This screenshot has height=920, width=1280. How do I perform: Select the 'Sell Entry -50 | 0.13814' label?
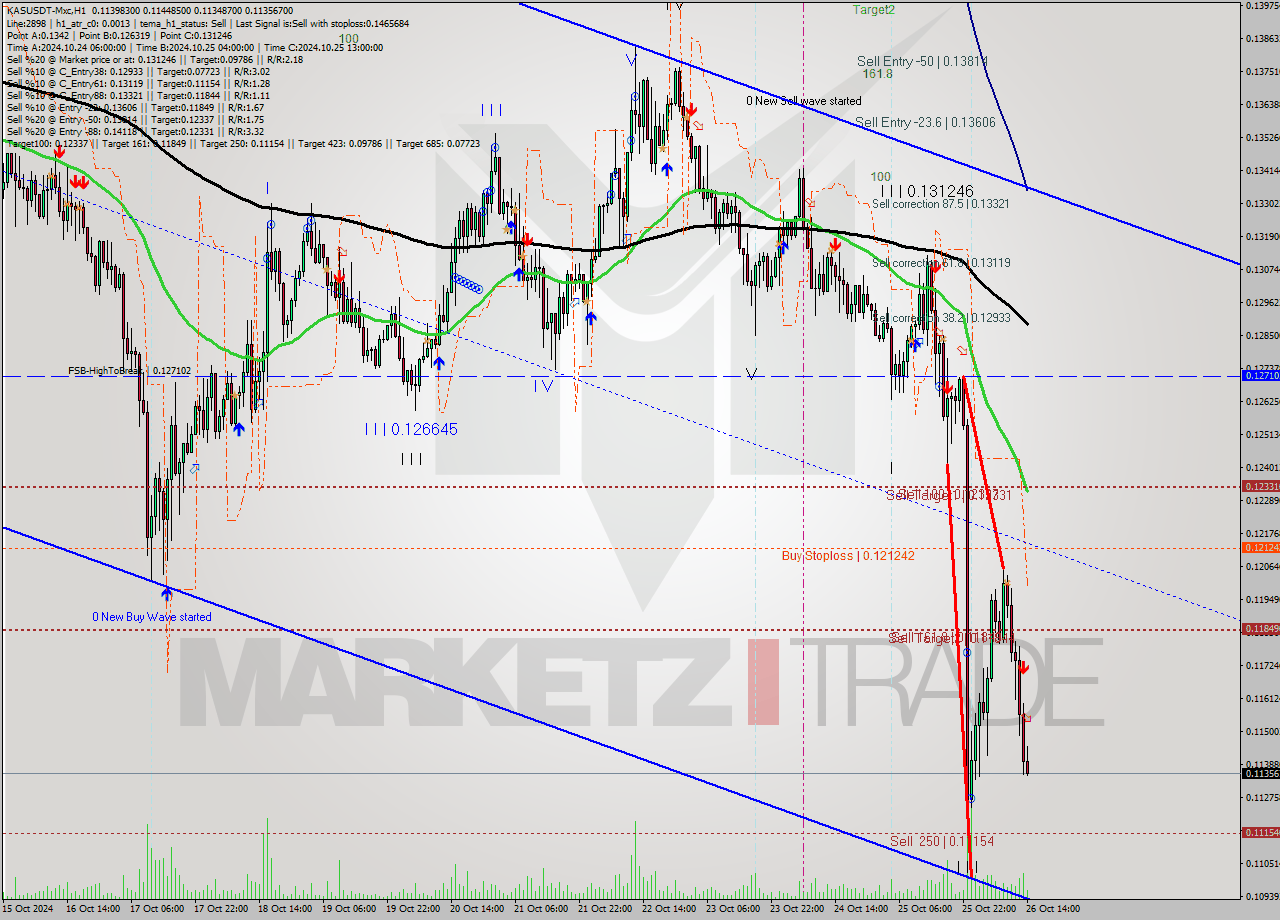tap(922, 62)
